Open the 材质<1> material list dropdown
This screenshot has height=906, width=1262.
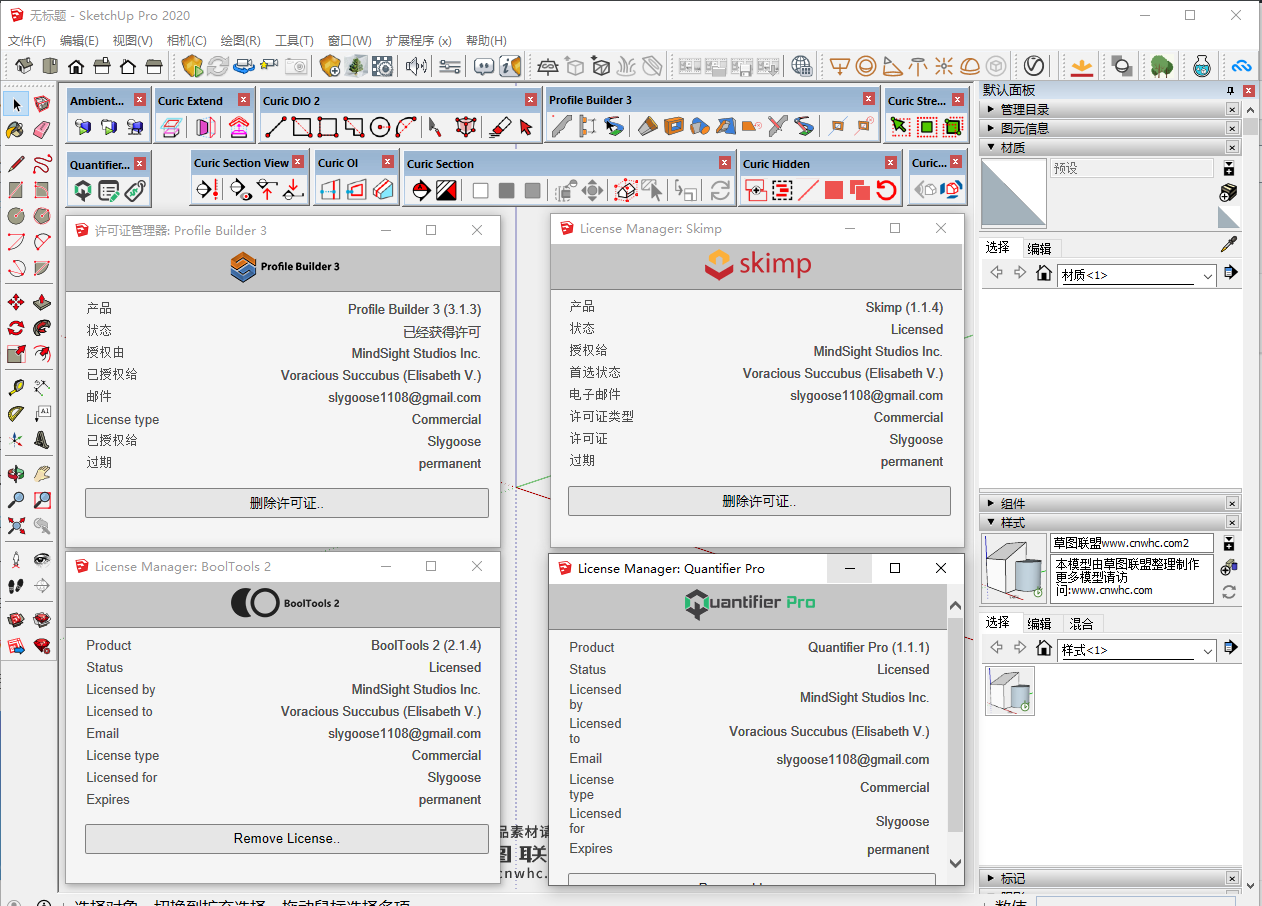pyautogui.click(x=1207, y=275)
